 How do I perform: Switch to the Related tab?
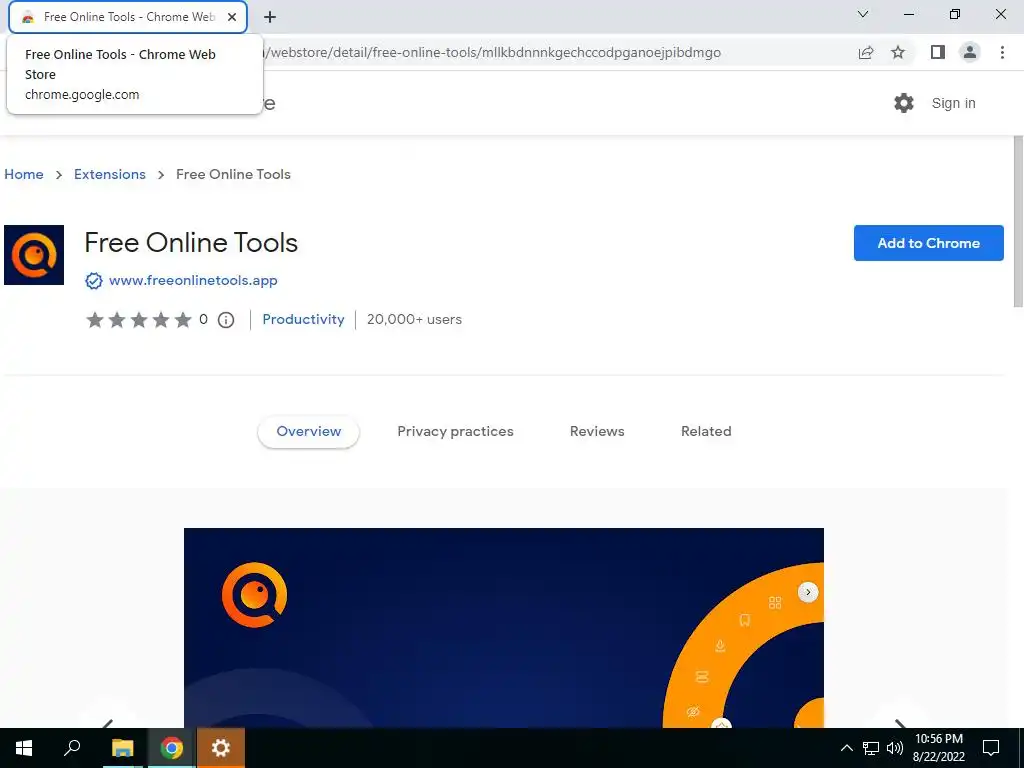tap(706, 431)
